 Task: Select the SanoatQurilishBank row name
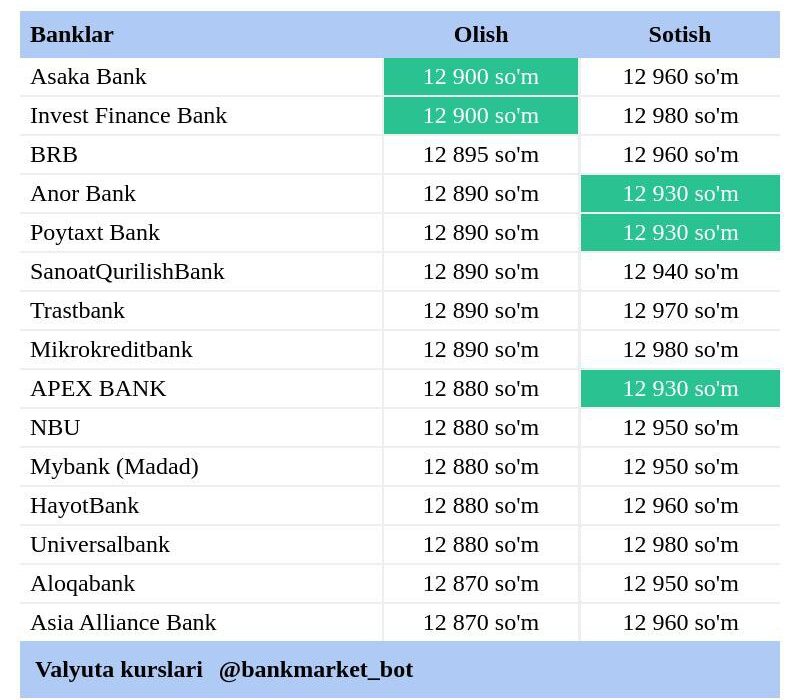pyautogui.click(x=127, y=271)
